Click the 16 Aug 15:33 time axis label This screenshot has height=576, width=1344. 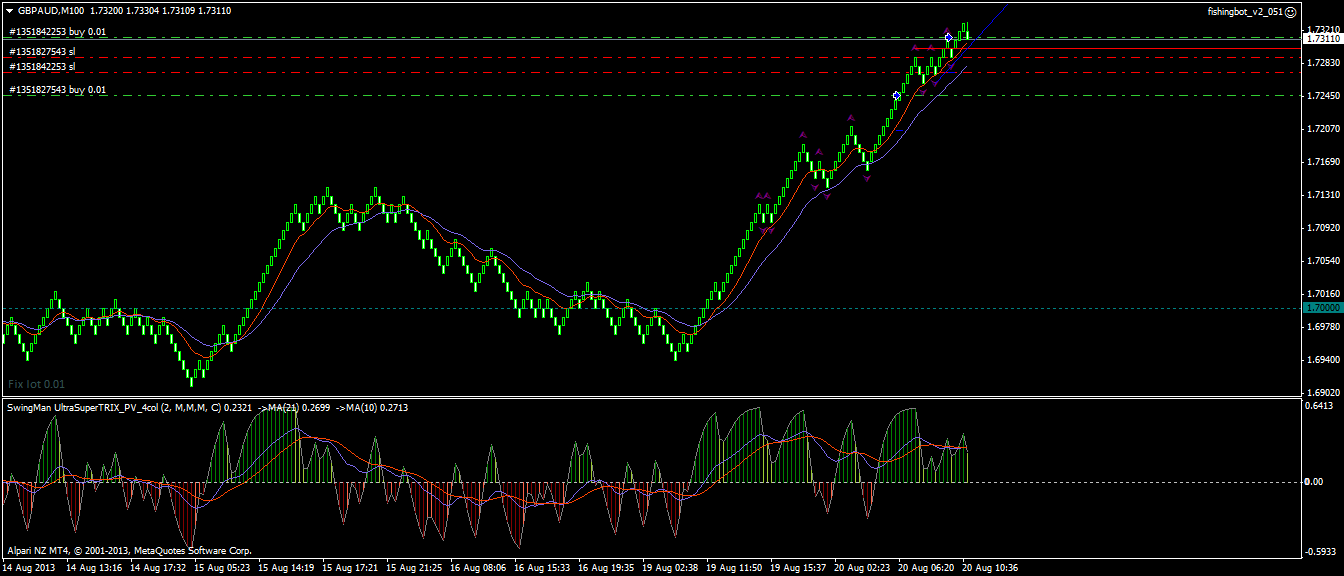(542, 567)
